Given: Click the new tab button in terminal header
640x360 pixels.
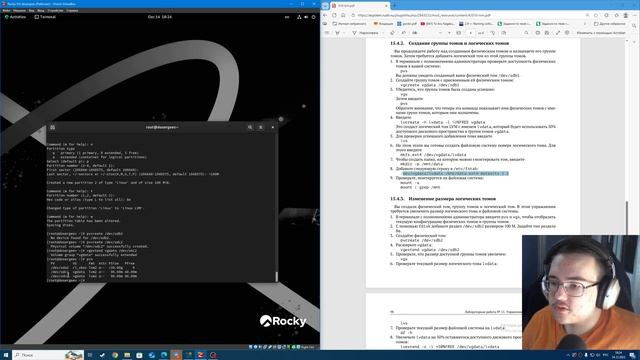Looking at the screenshot, I should [x=53, y=127].
